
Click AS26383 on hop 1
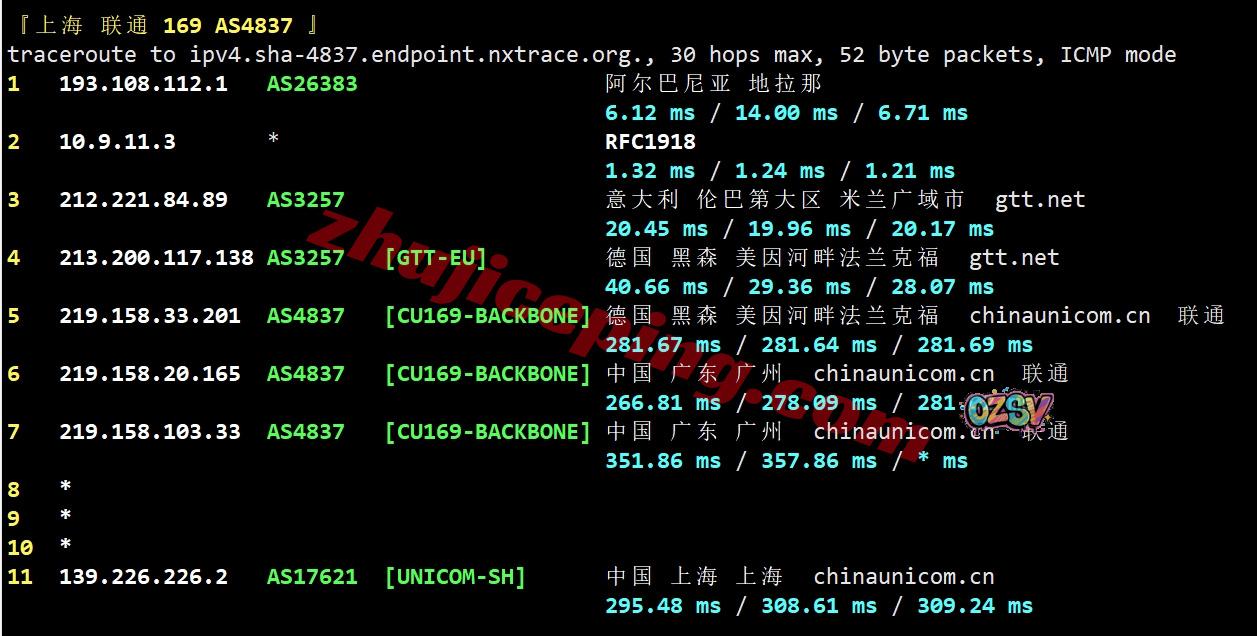(x=312, y=84)
